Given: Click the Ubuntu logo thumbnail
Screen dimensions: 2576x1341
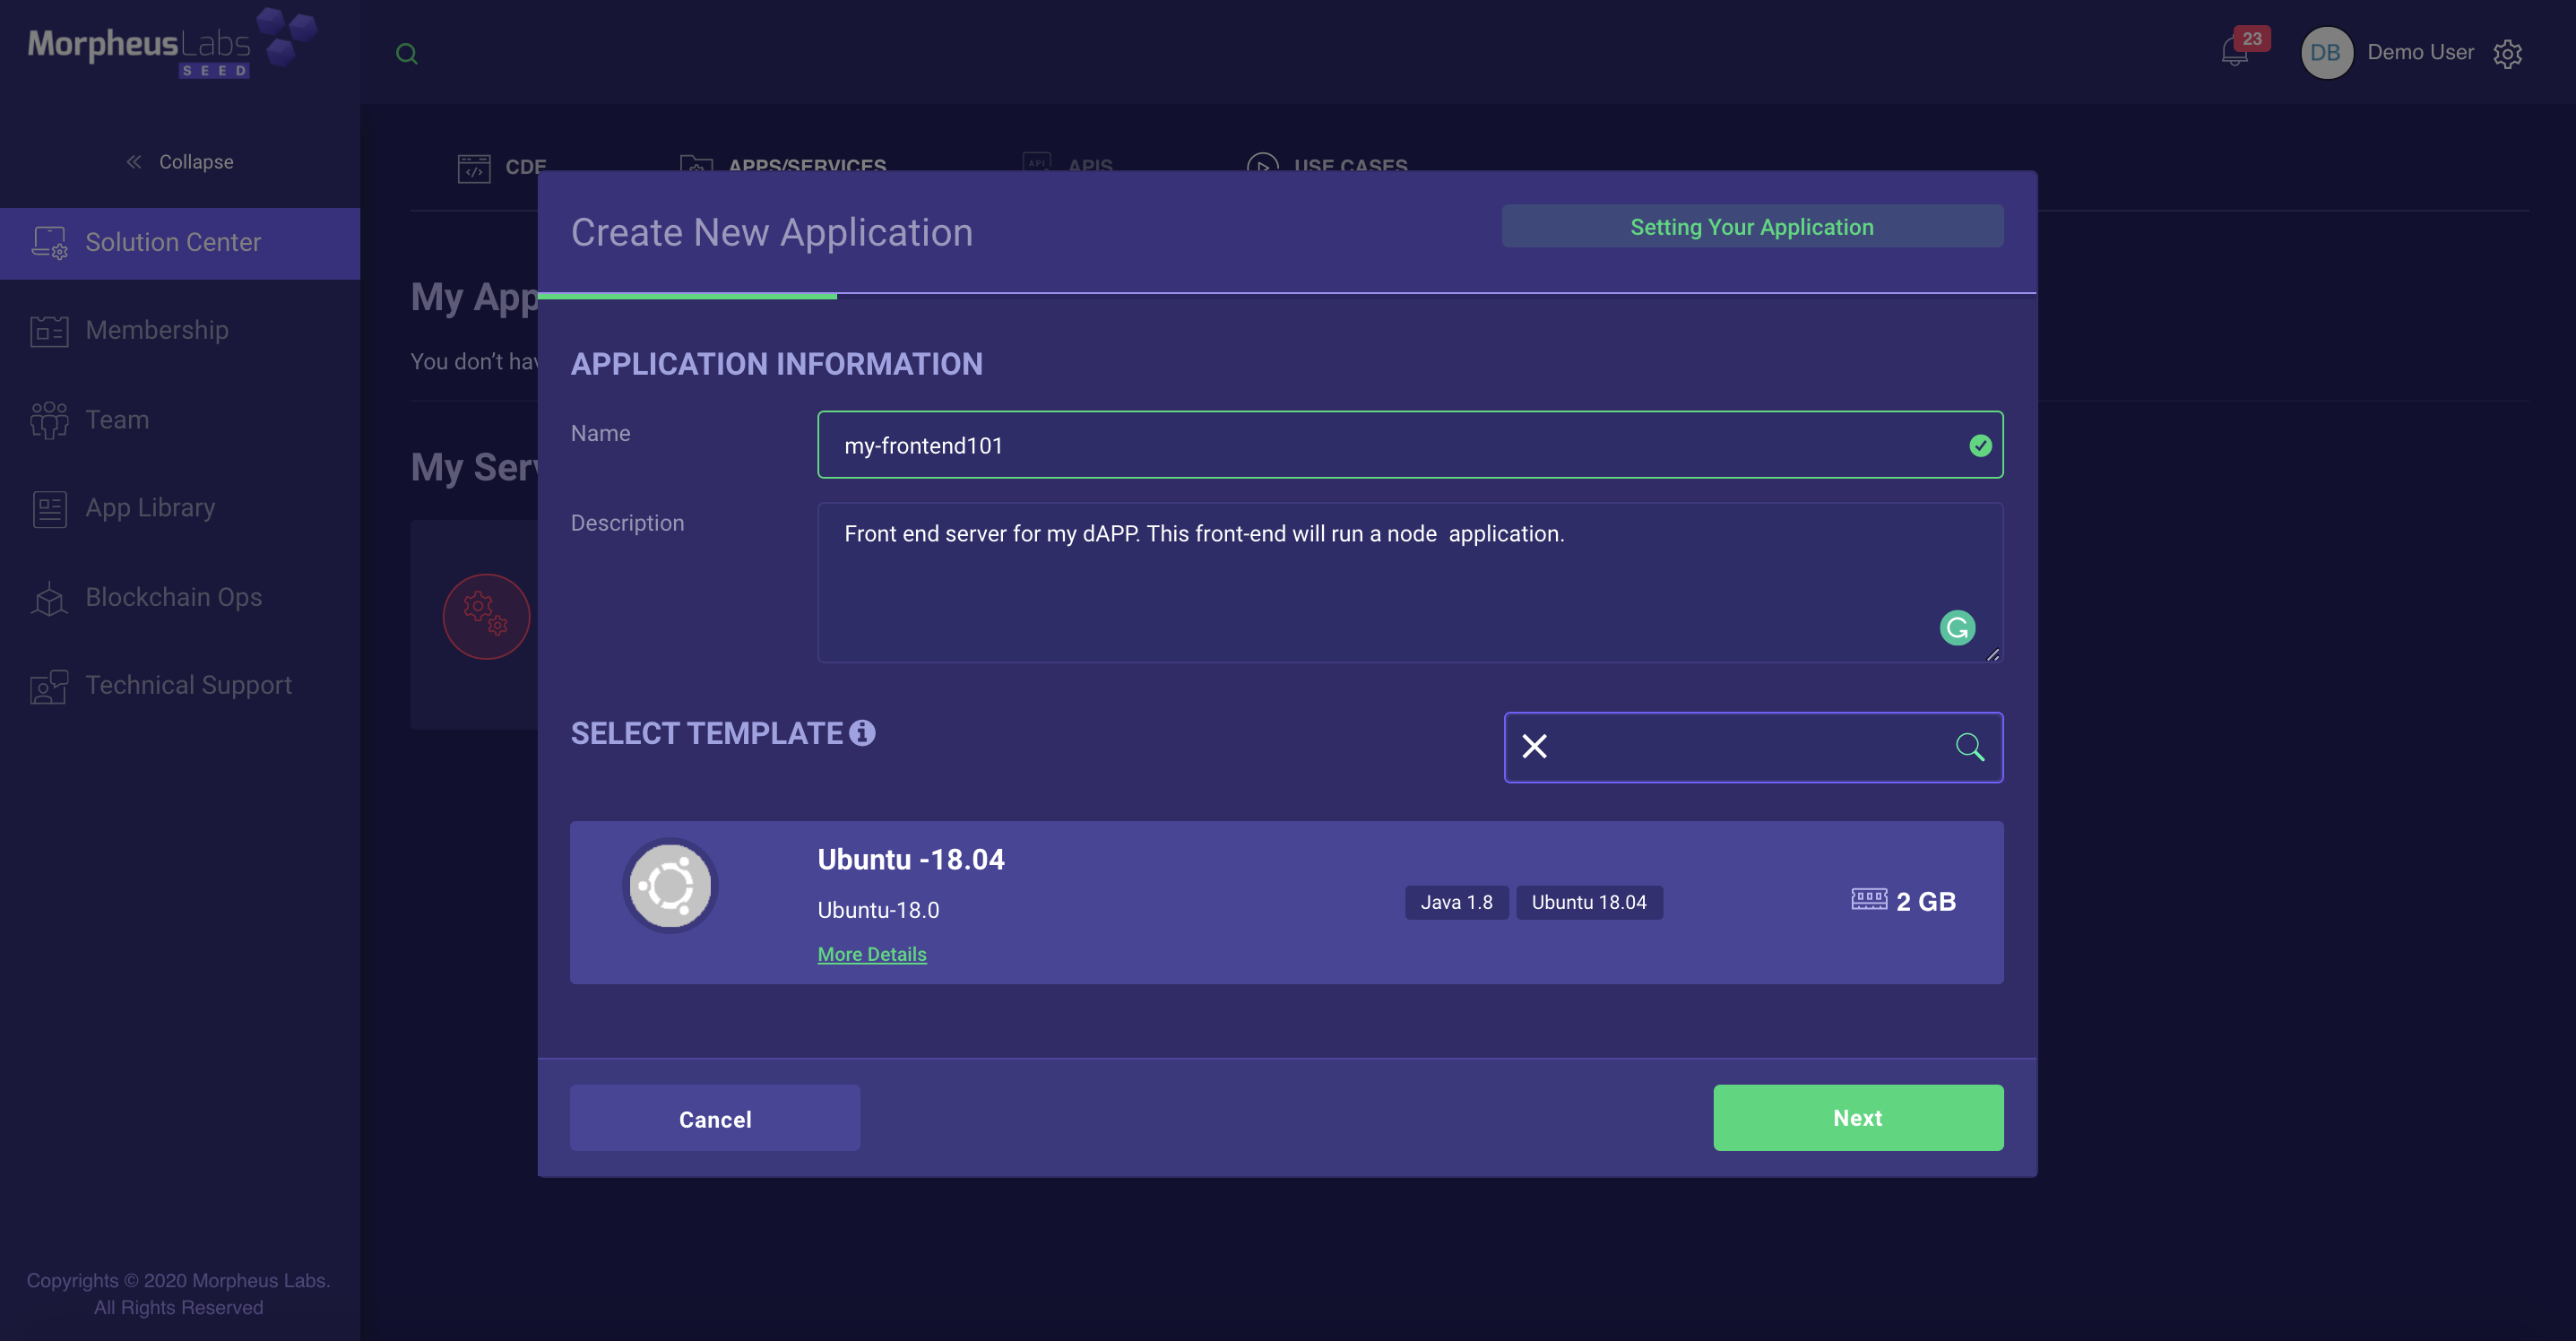Looking at the screenshot, I should pyautogui.click(x=670, y=886).
